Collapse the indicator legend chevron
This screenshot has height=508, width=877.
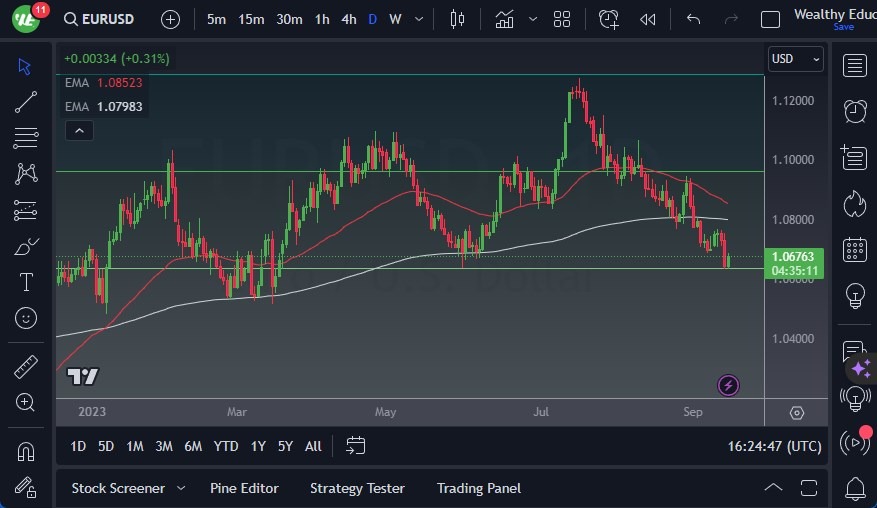tap(78, 130)
